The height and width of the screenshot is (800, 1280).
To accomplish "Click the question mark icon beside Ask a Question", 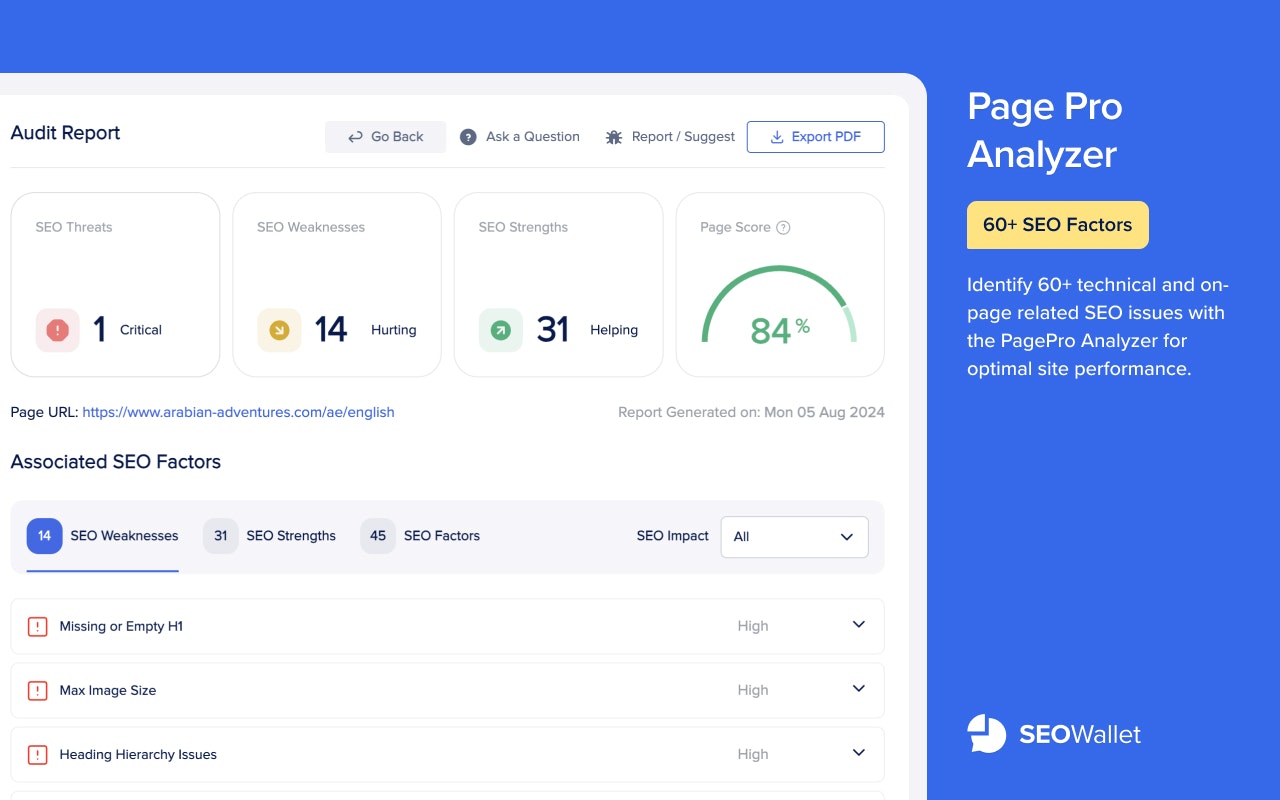I will click(x=468, y=137).
